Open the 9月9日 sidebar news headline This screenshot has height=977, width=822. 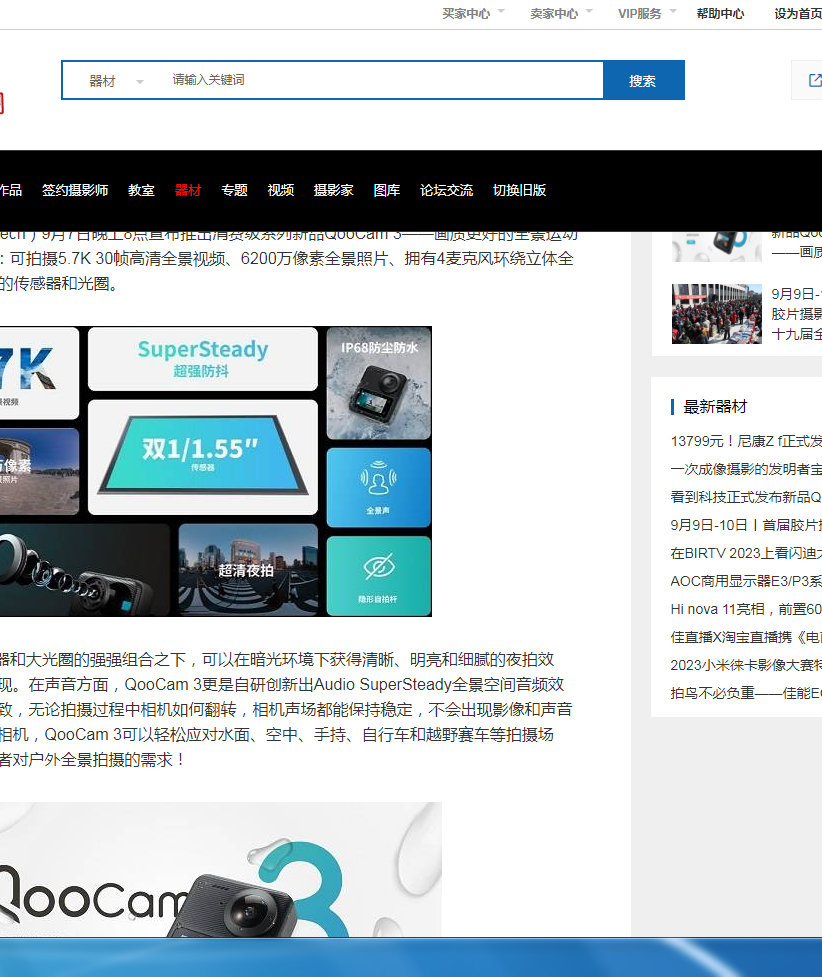click(x=796, y=314)
